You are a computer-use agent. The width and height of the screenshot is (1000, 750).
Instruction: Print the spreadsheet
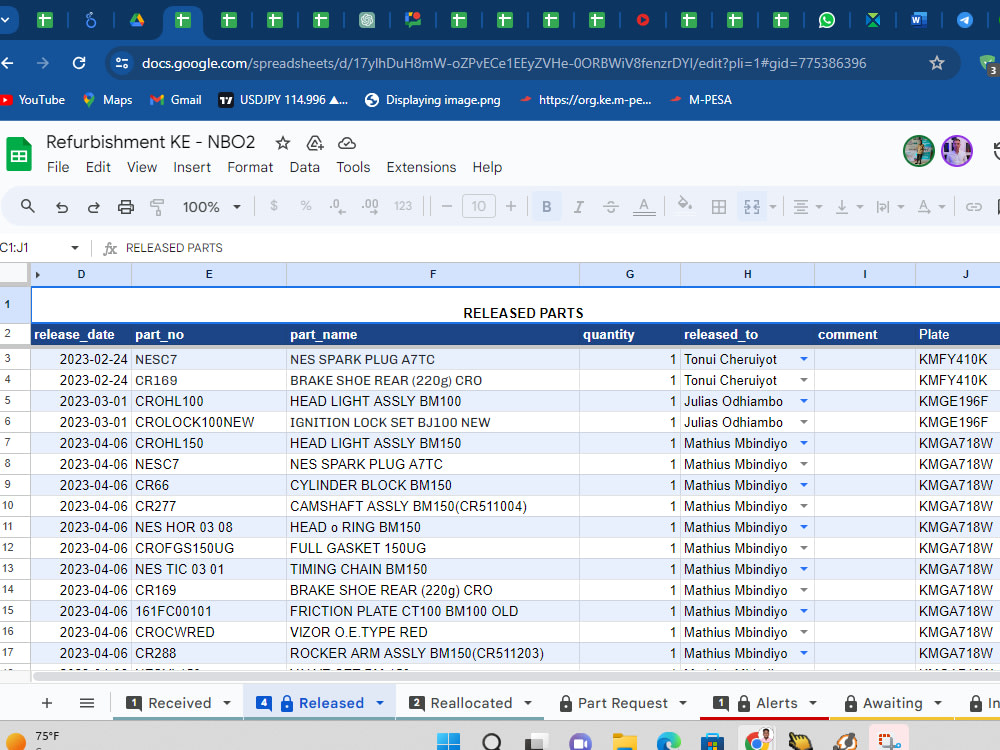click(x=126, y=207)
